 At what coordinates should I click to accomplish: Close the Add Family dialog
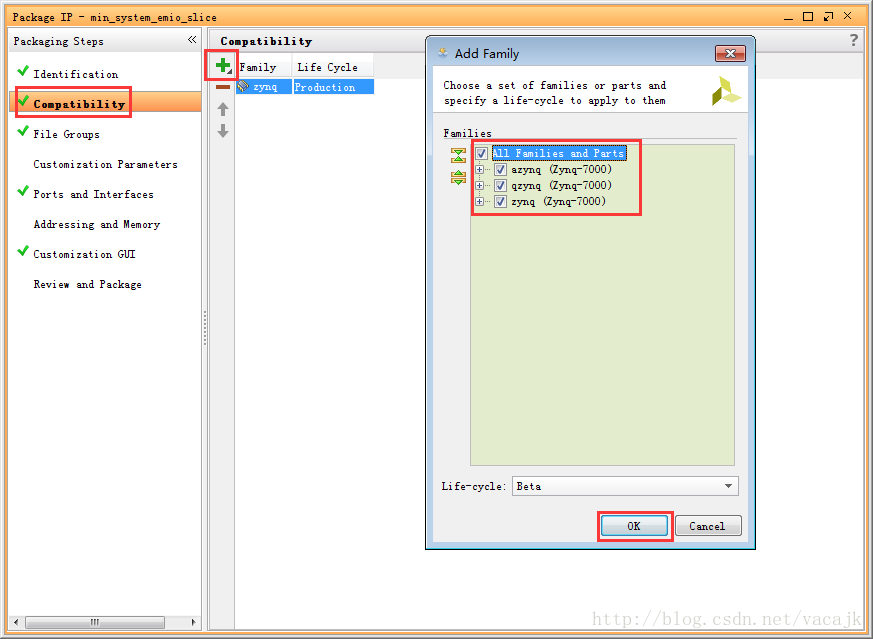730,53
